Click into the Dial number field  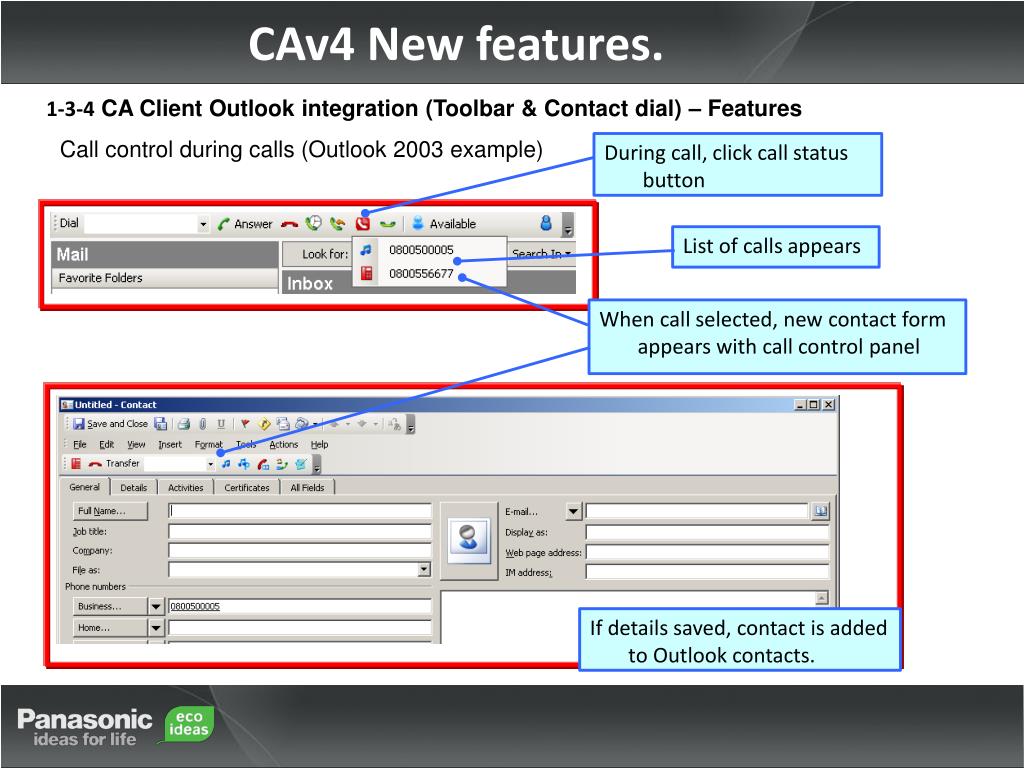click(x=140, y=224)
